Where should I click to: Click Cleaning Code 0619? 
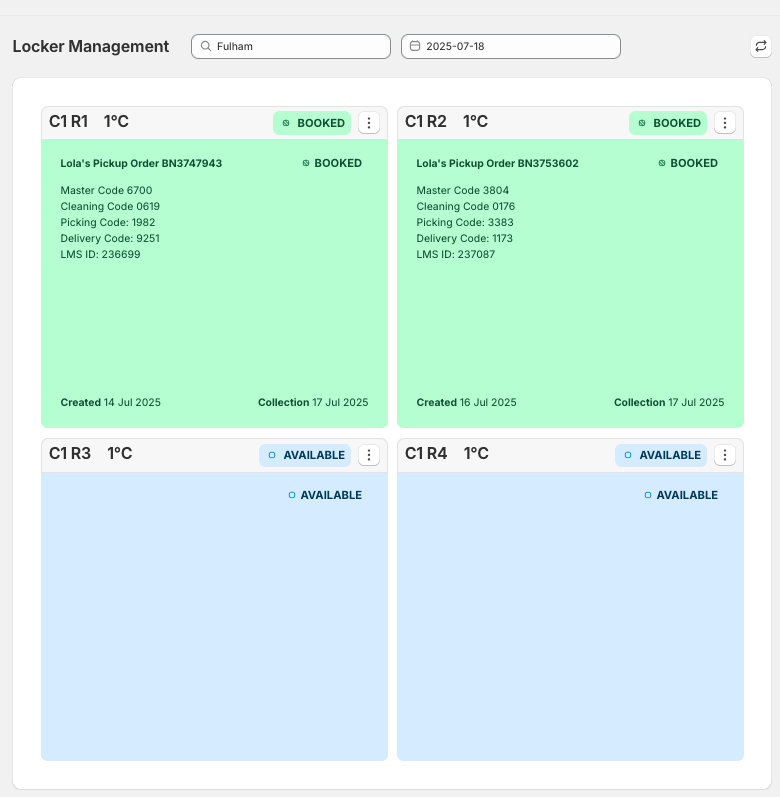click(x=110, y=206)
